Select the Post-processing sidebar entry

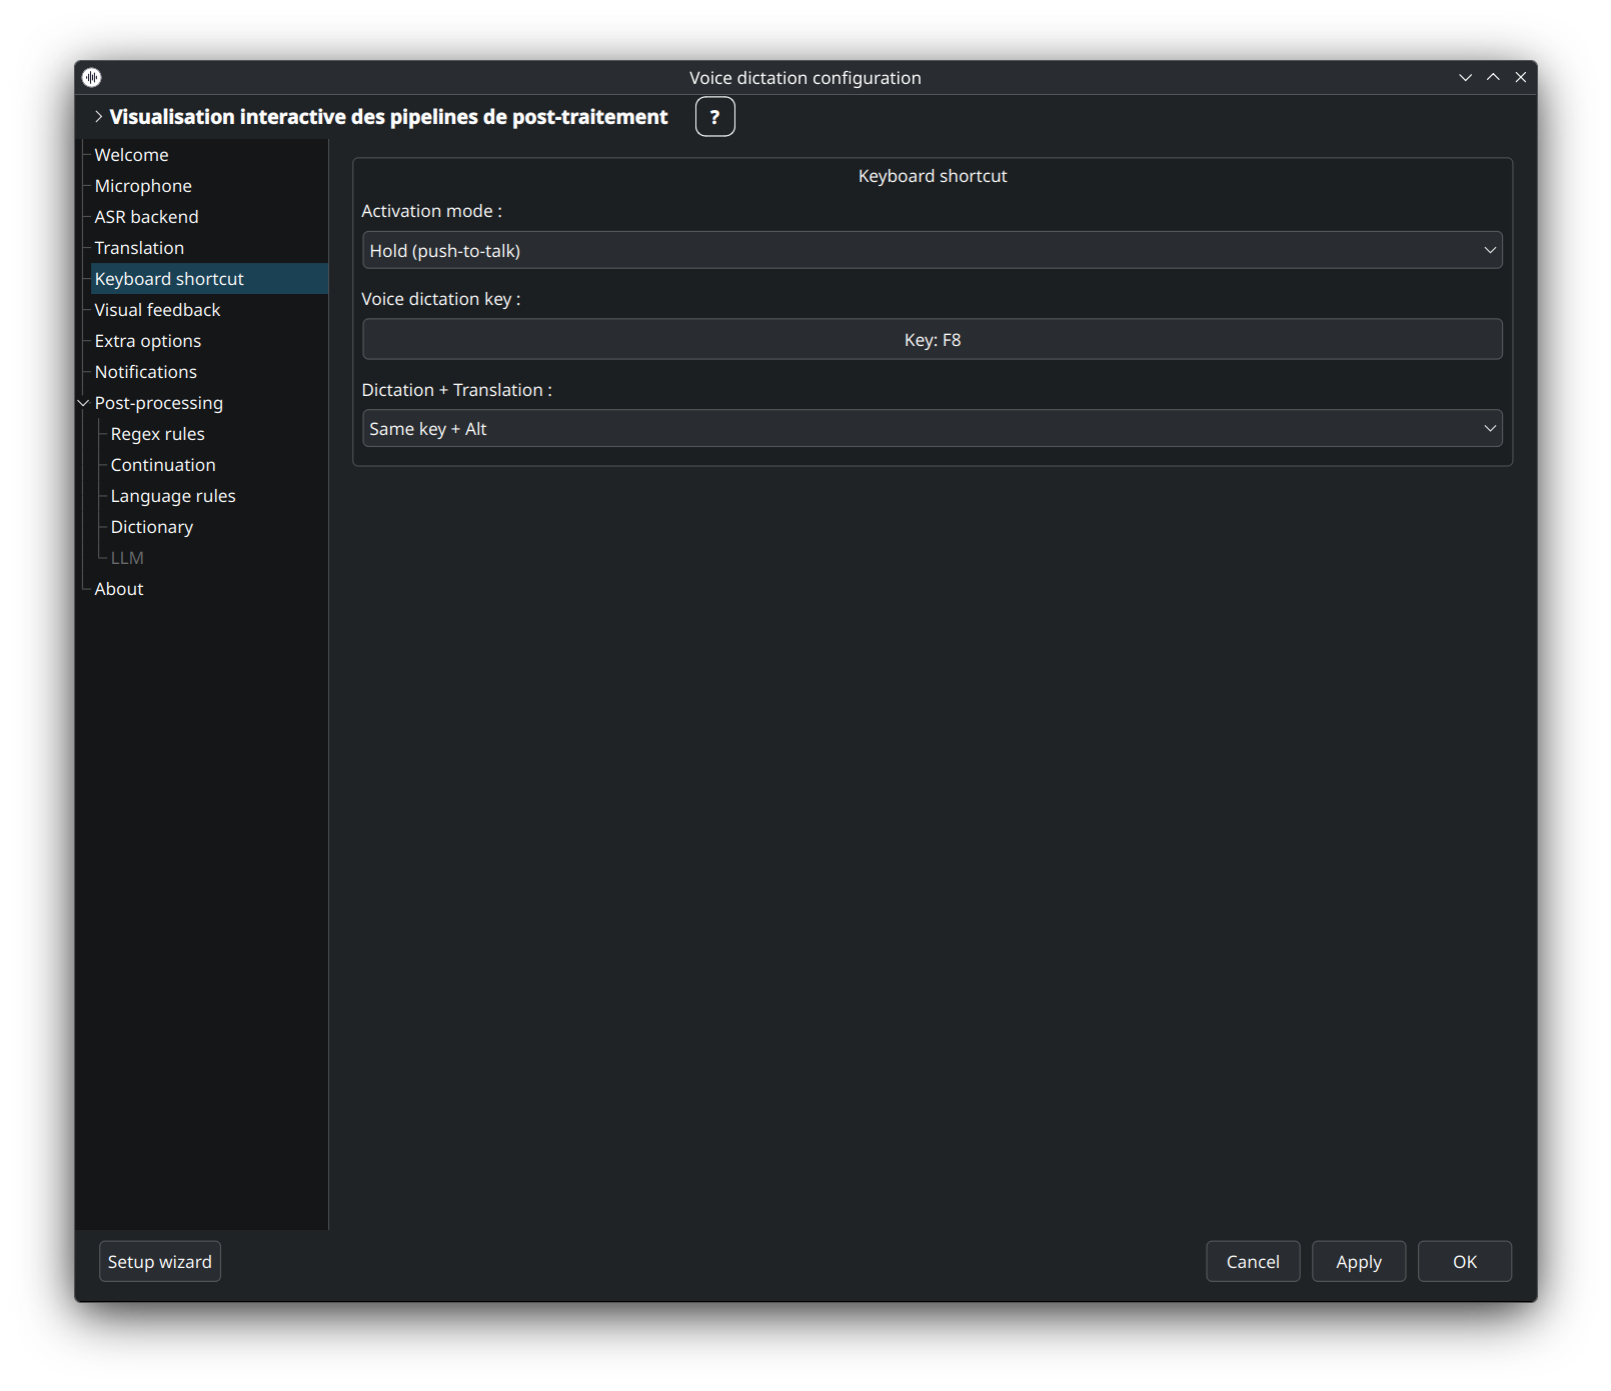158,403
